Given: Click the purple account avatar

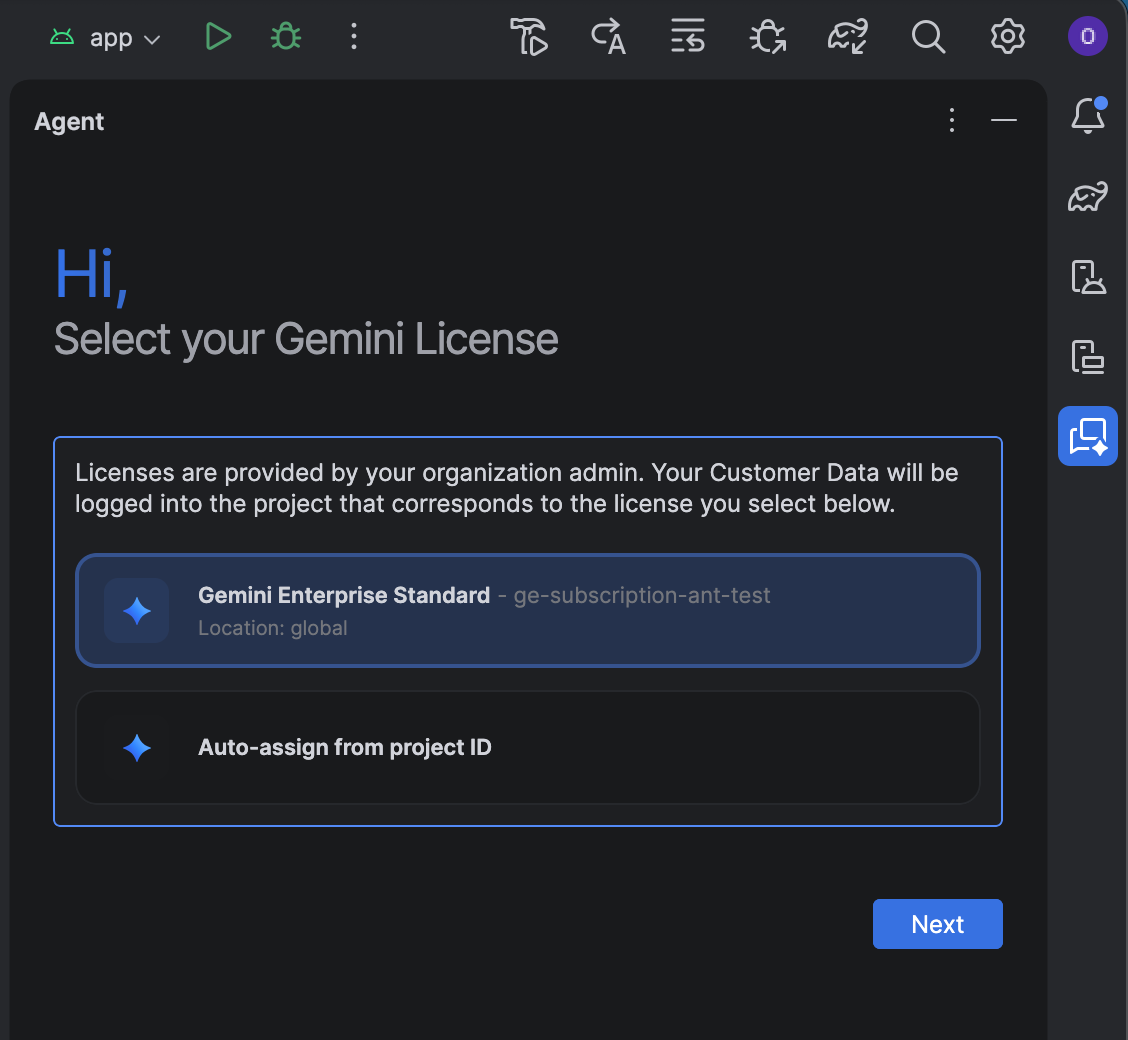Looking at the screenshot, I should click(1087, 36).
